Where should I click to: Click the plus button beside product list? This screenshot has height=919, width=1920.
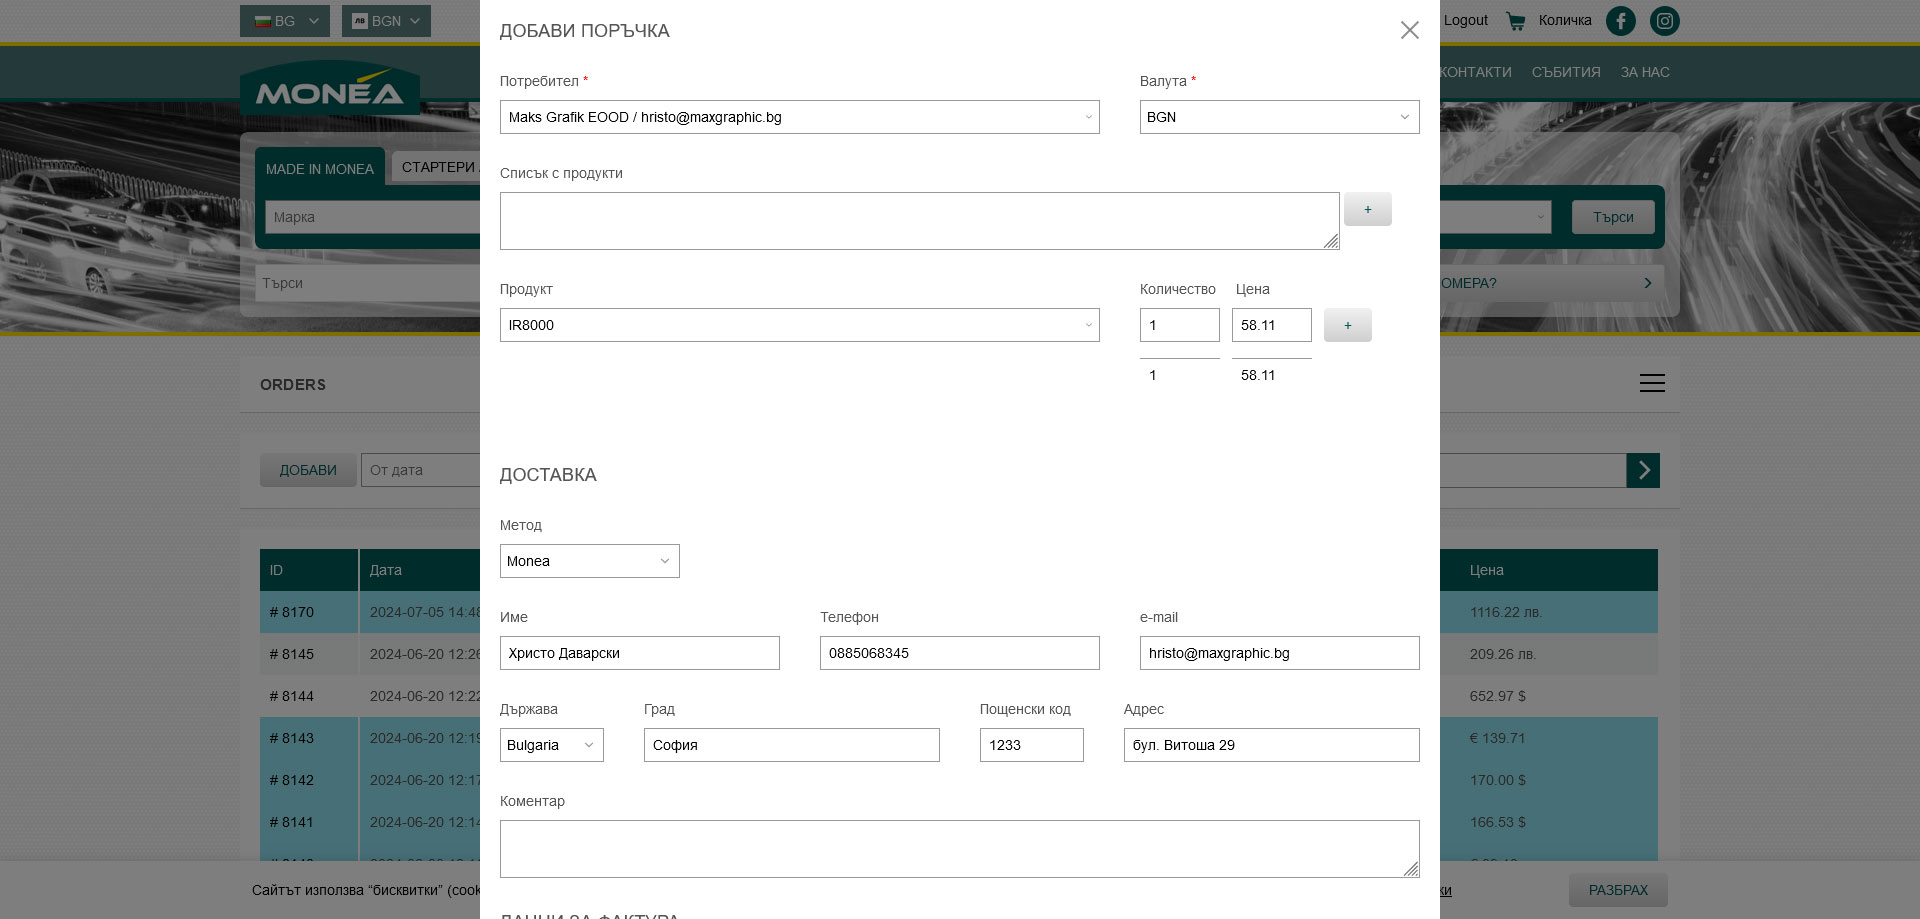coord(1367,209)
